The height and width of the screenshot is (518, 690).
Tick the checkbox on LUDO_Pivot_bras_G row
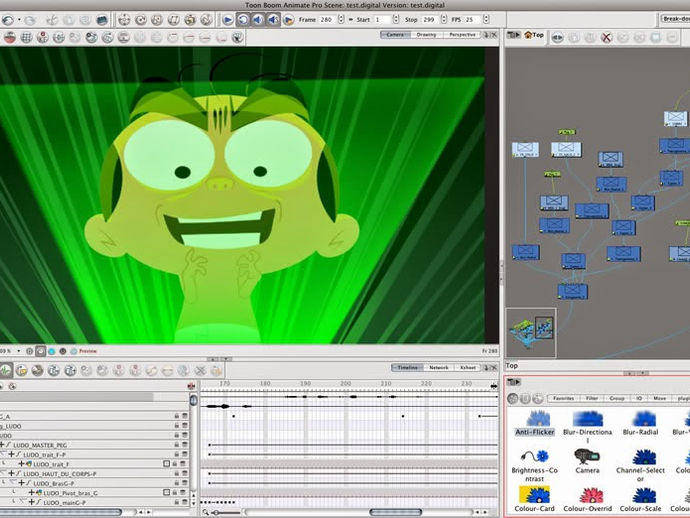click(x=166, y=492)
